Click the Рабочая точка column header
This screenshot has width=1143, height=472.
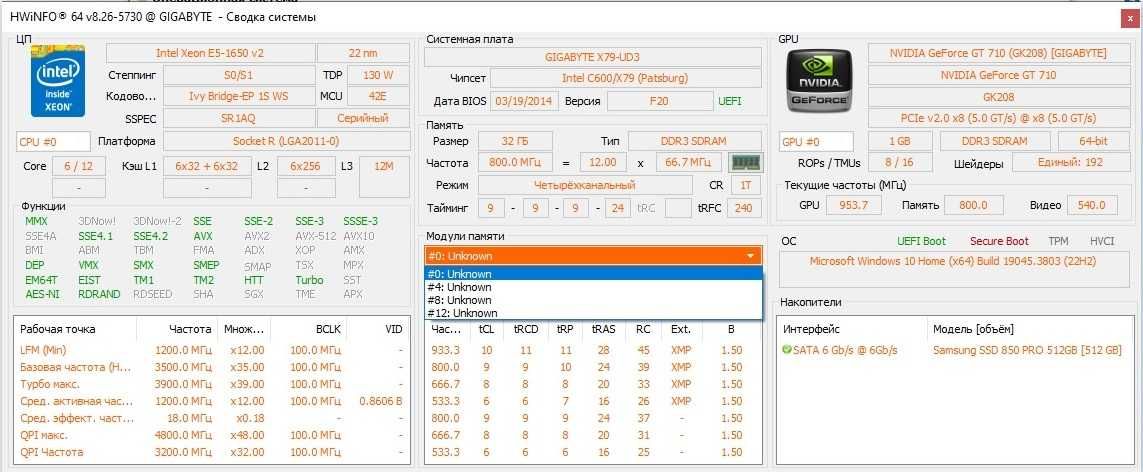(58, 329)
